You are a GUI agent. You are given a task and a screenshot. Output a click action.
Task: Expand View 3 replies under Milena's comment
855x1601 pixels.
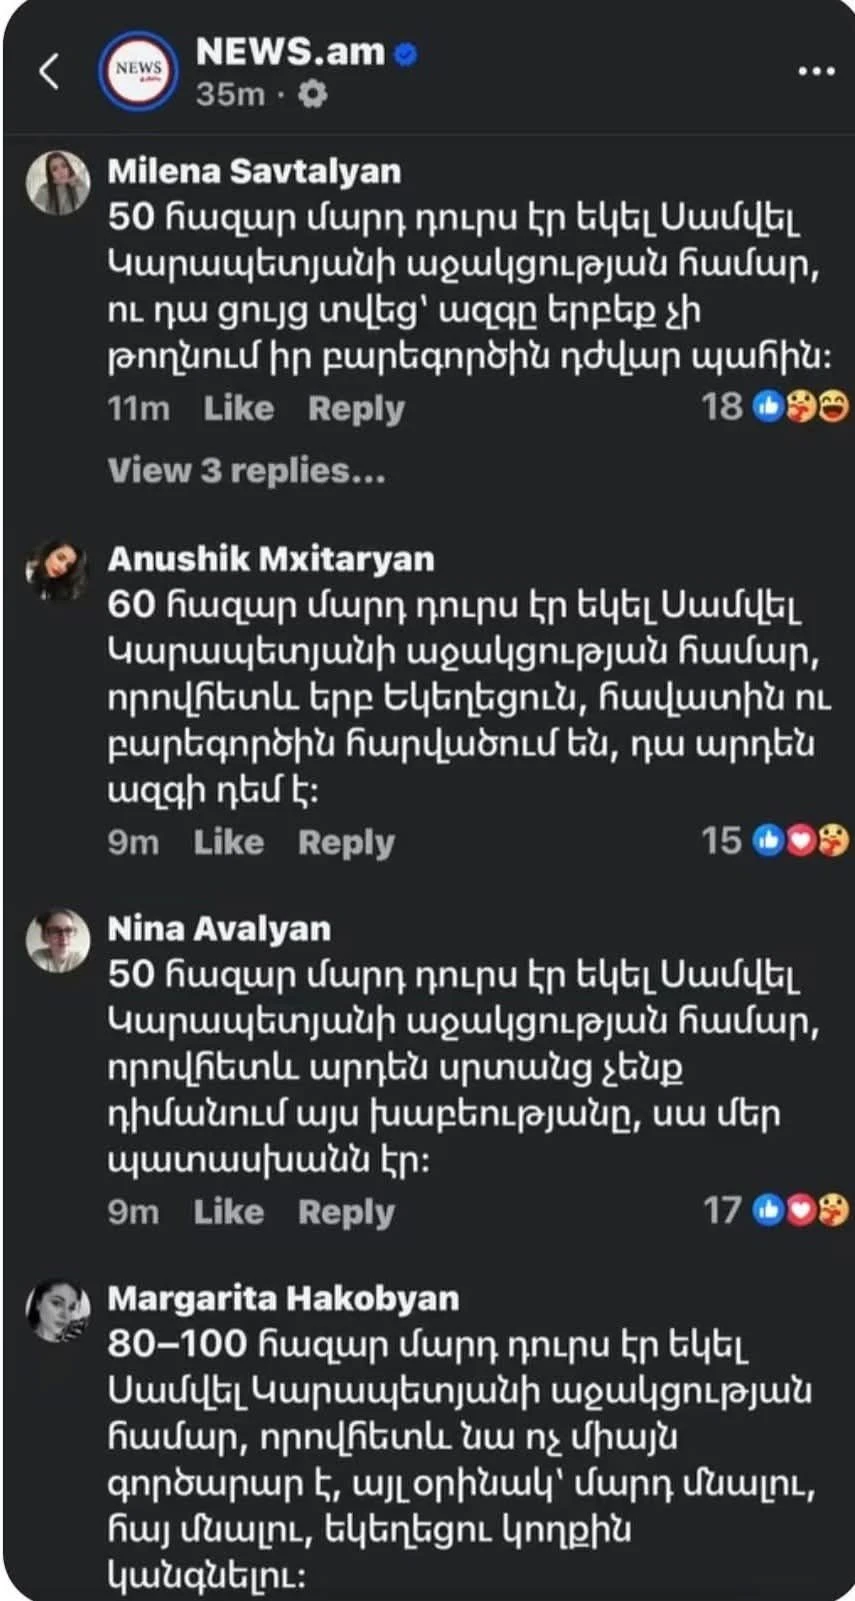[x=246, y=470]
